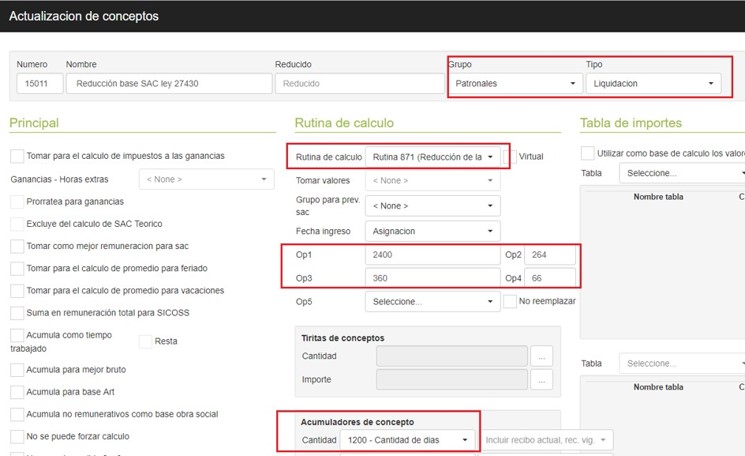Open the '1200 - Cantidad de dias' dropdown
This screenshot has width=745, height=456.
tap(407, 440)
